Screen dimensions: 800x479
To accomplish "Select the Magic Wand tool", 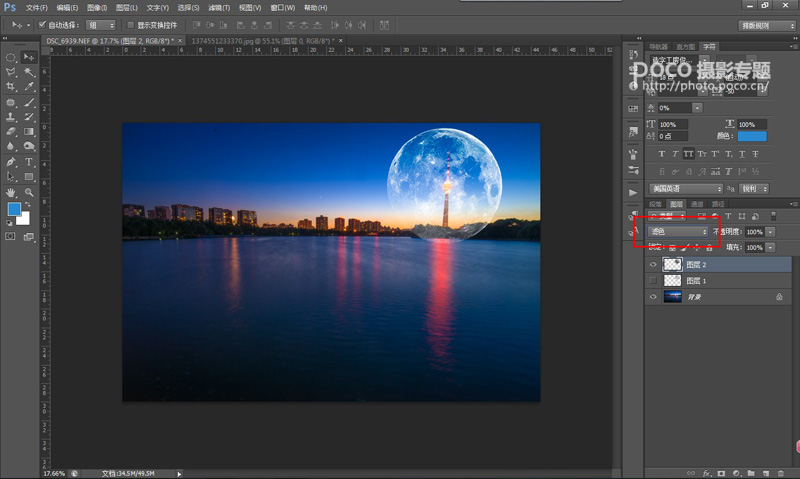I will click(29, 72).
